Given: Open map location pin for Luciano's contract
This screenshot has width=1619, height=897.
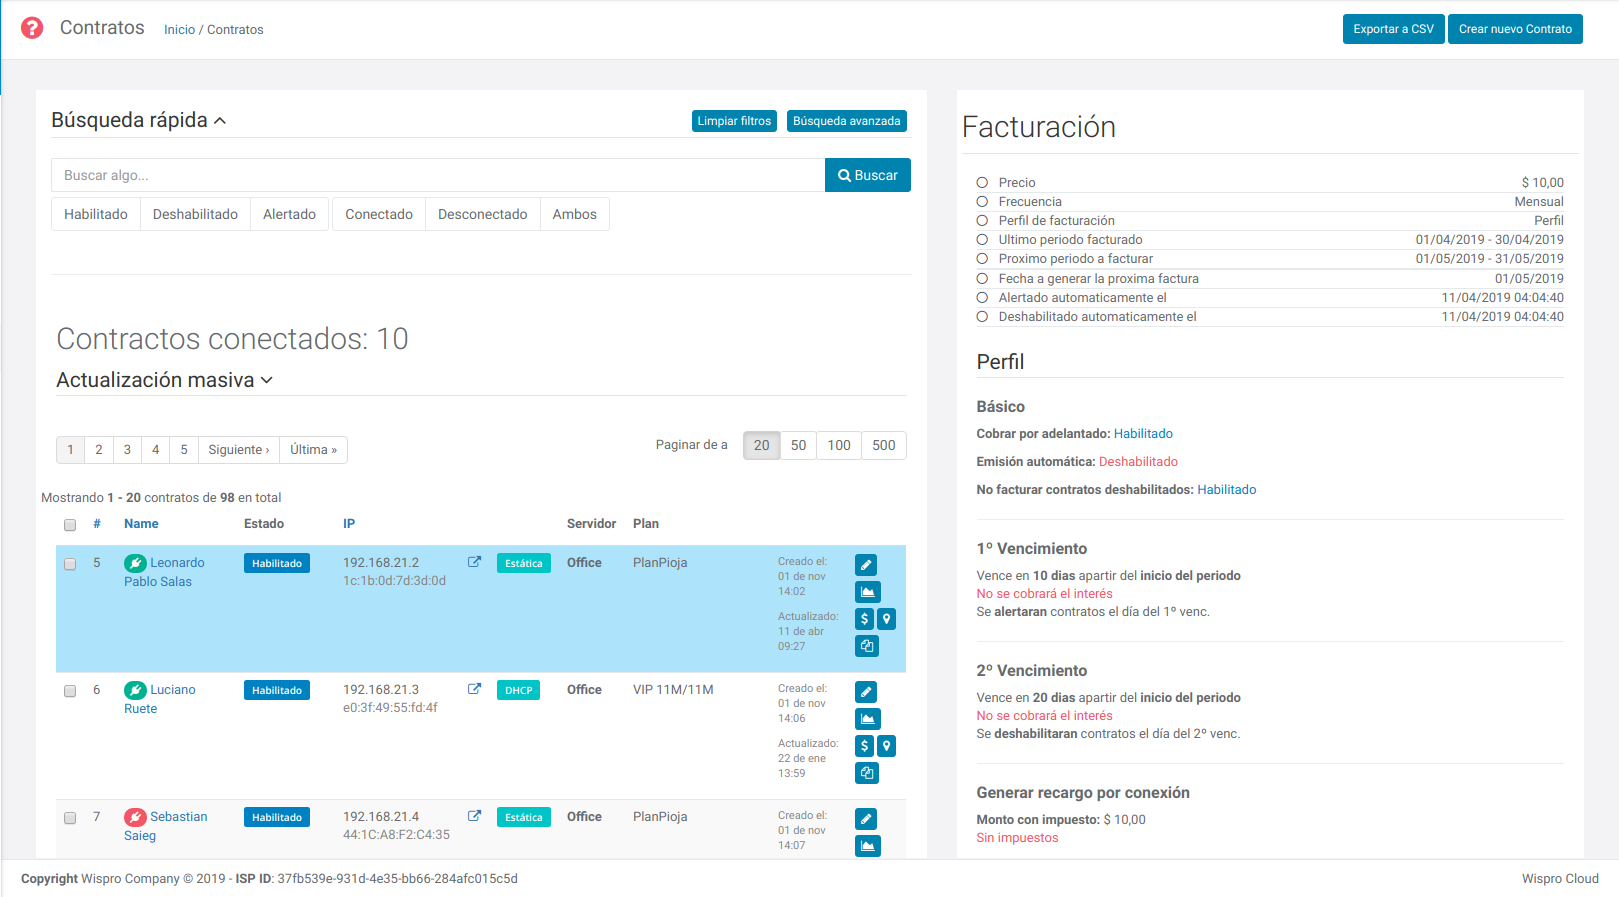Looking at the screenshot, I should point(886,746).
